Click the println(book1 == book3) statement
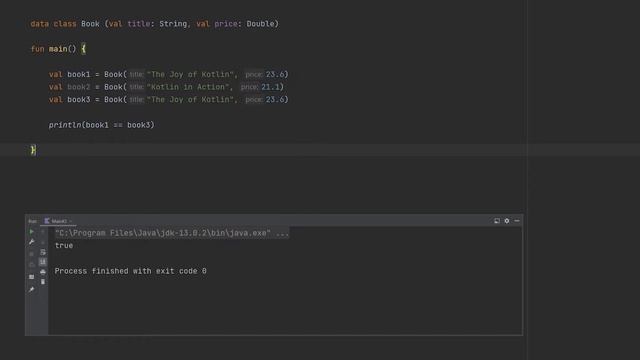The image size is (640, 360). 102,125
